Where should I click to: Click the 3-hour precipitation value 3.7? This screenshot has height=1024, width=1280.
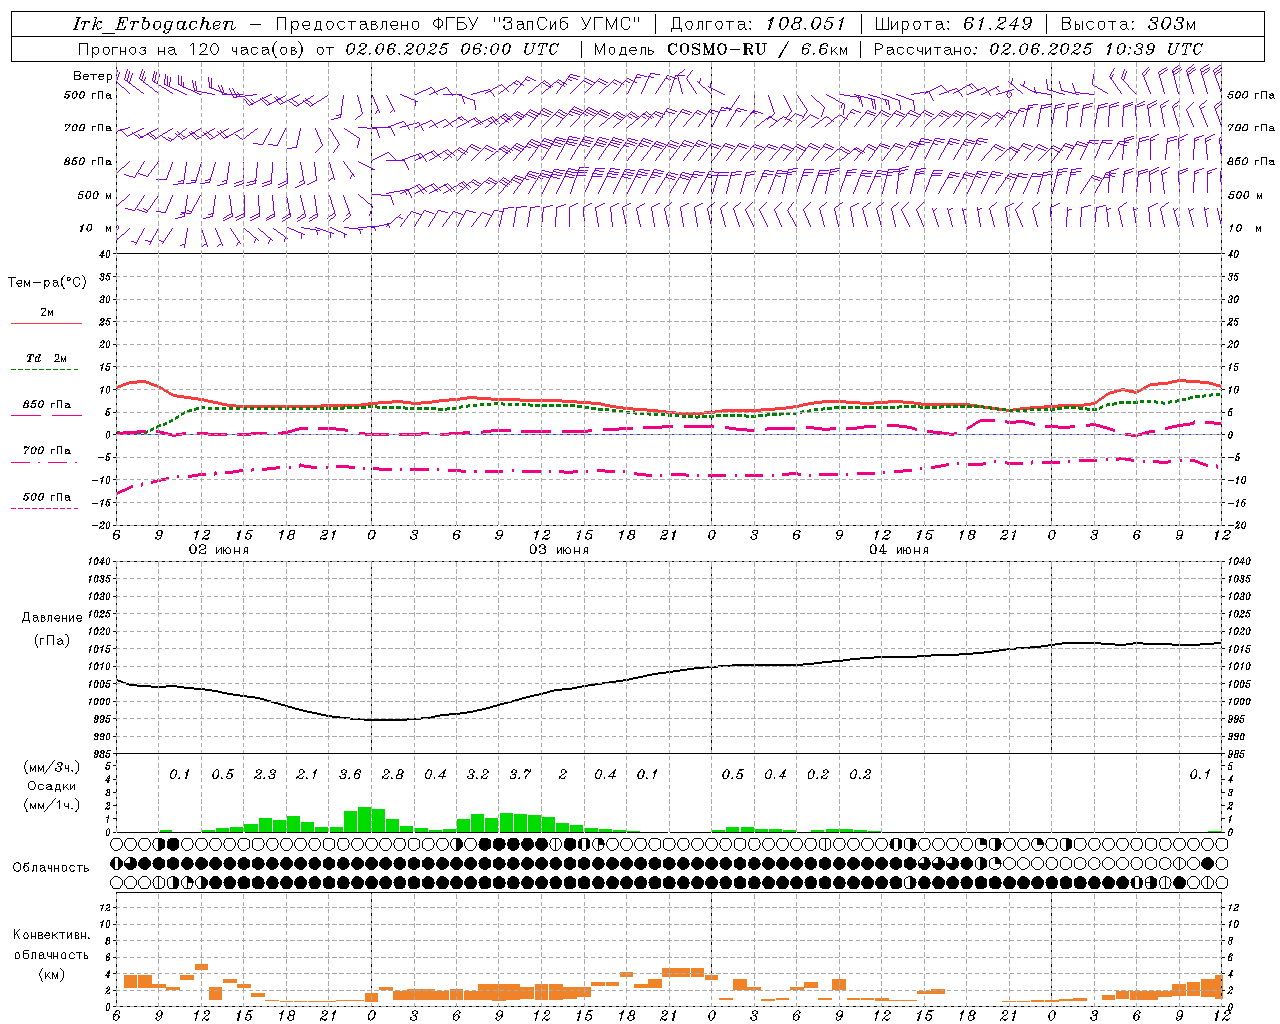520,775
